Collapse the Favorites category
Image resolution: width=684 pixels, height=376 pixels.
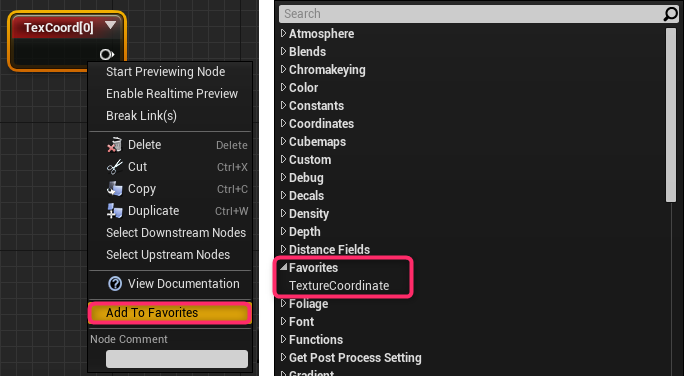pos(284,267)
